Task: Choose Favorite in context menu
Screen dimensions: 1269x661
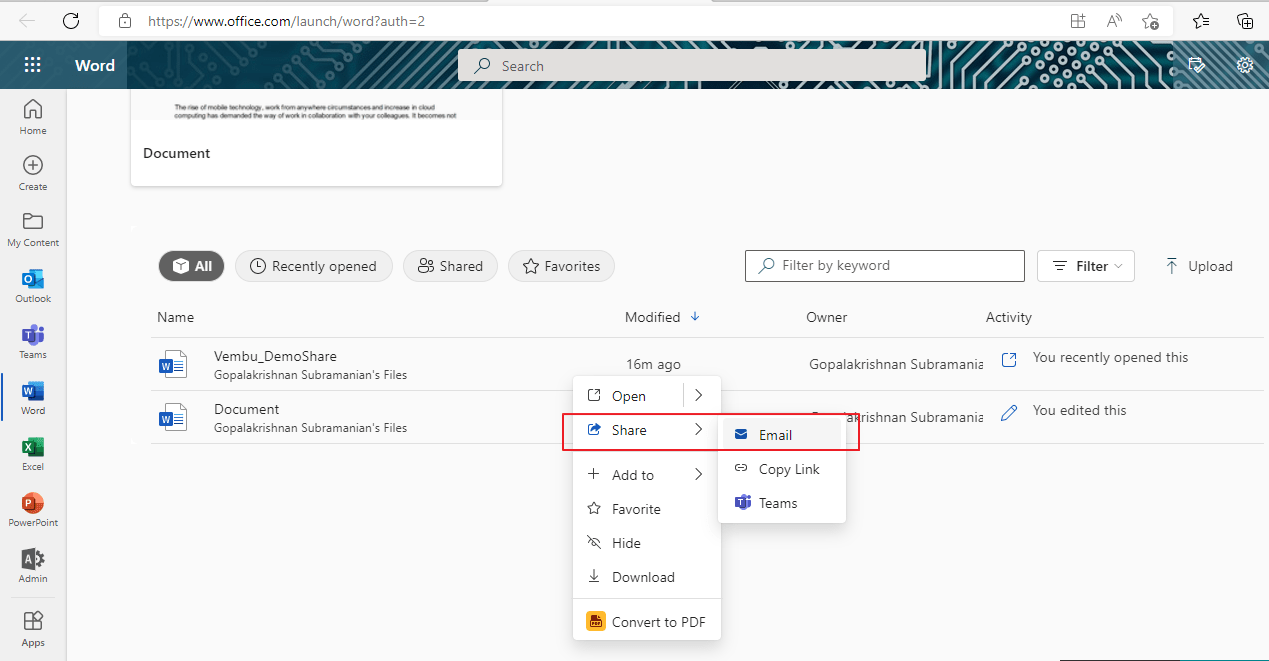Action: (646, 509)
